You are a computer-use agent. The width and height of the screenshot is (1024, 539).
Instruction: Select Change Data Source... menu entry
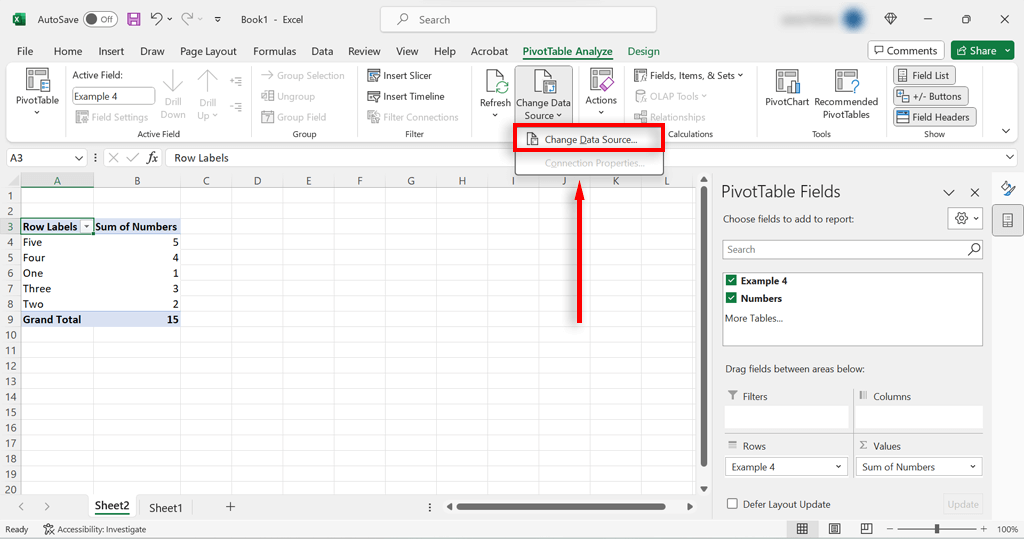pos(589,139)
